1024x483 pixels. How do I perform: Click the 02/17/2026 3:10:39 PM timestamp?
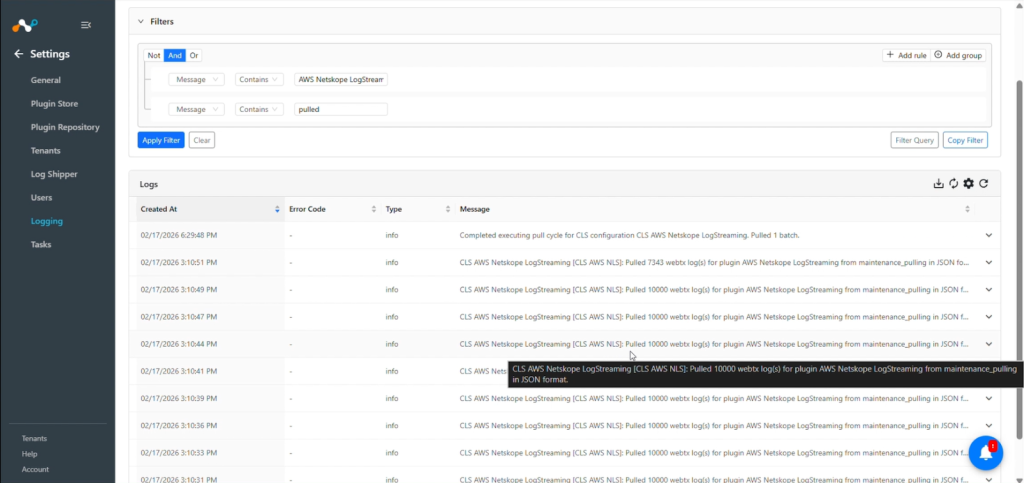179,399
